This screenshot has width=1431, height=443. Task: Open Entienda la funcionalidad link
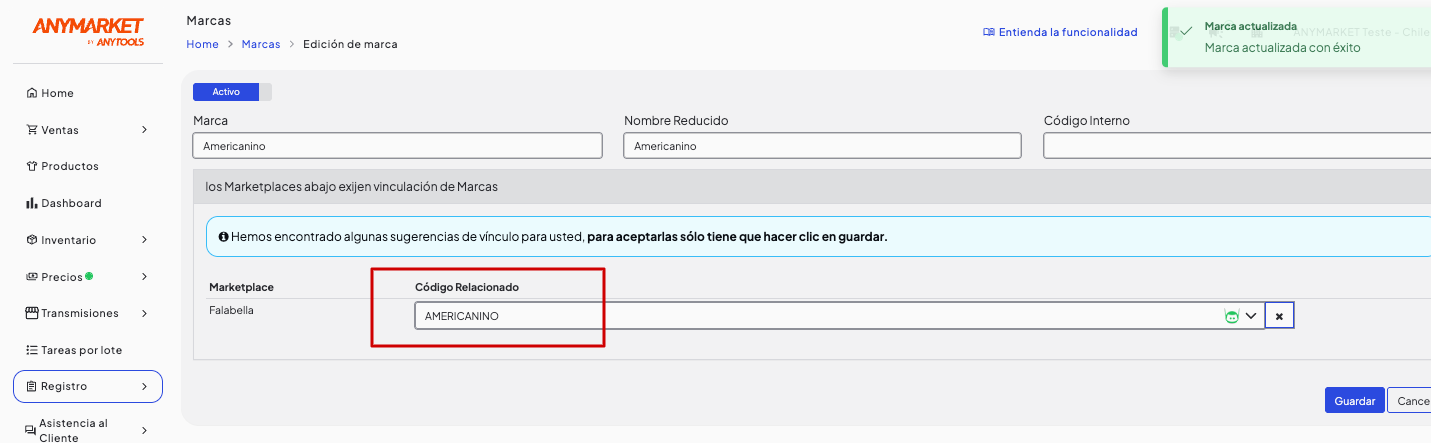coord(1067,32)
